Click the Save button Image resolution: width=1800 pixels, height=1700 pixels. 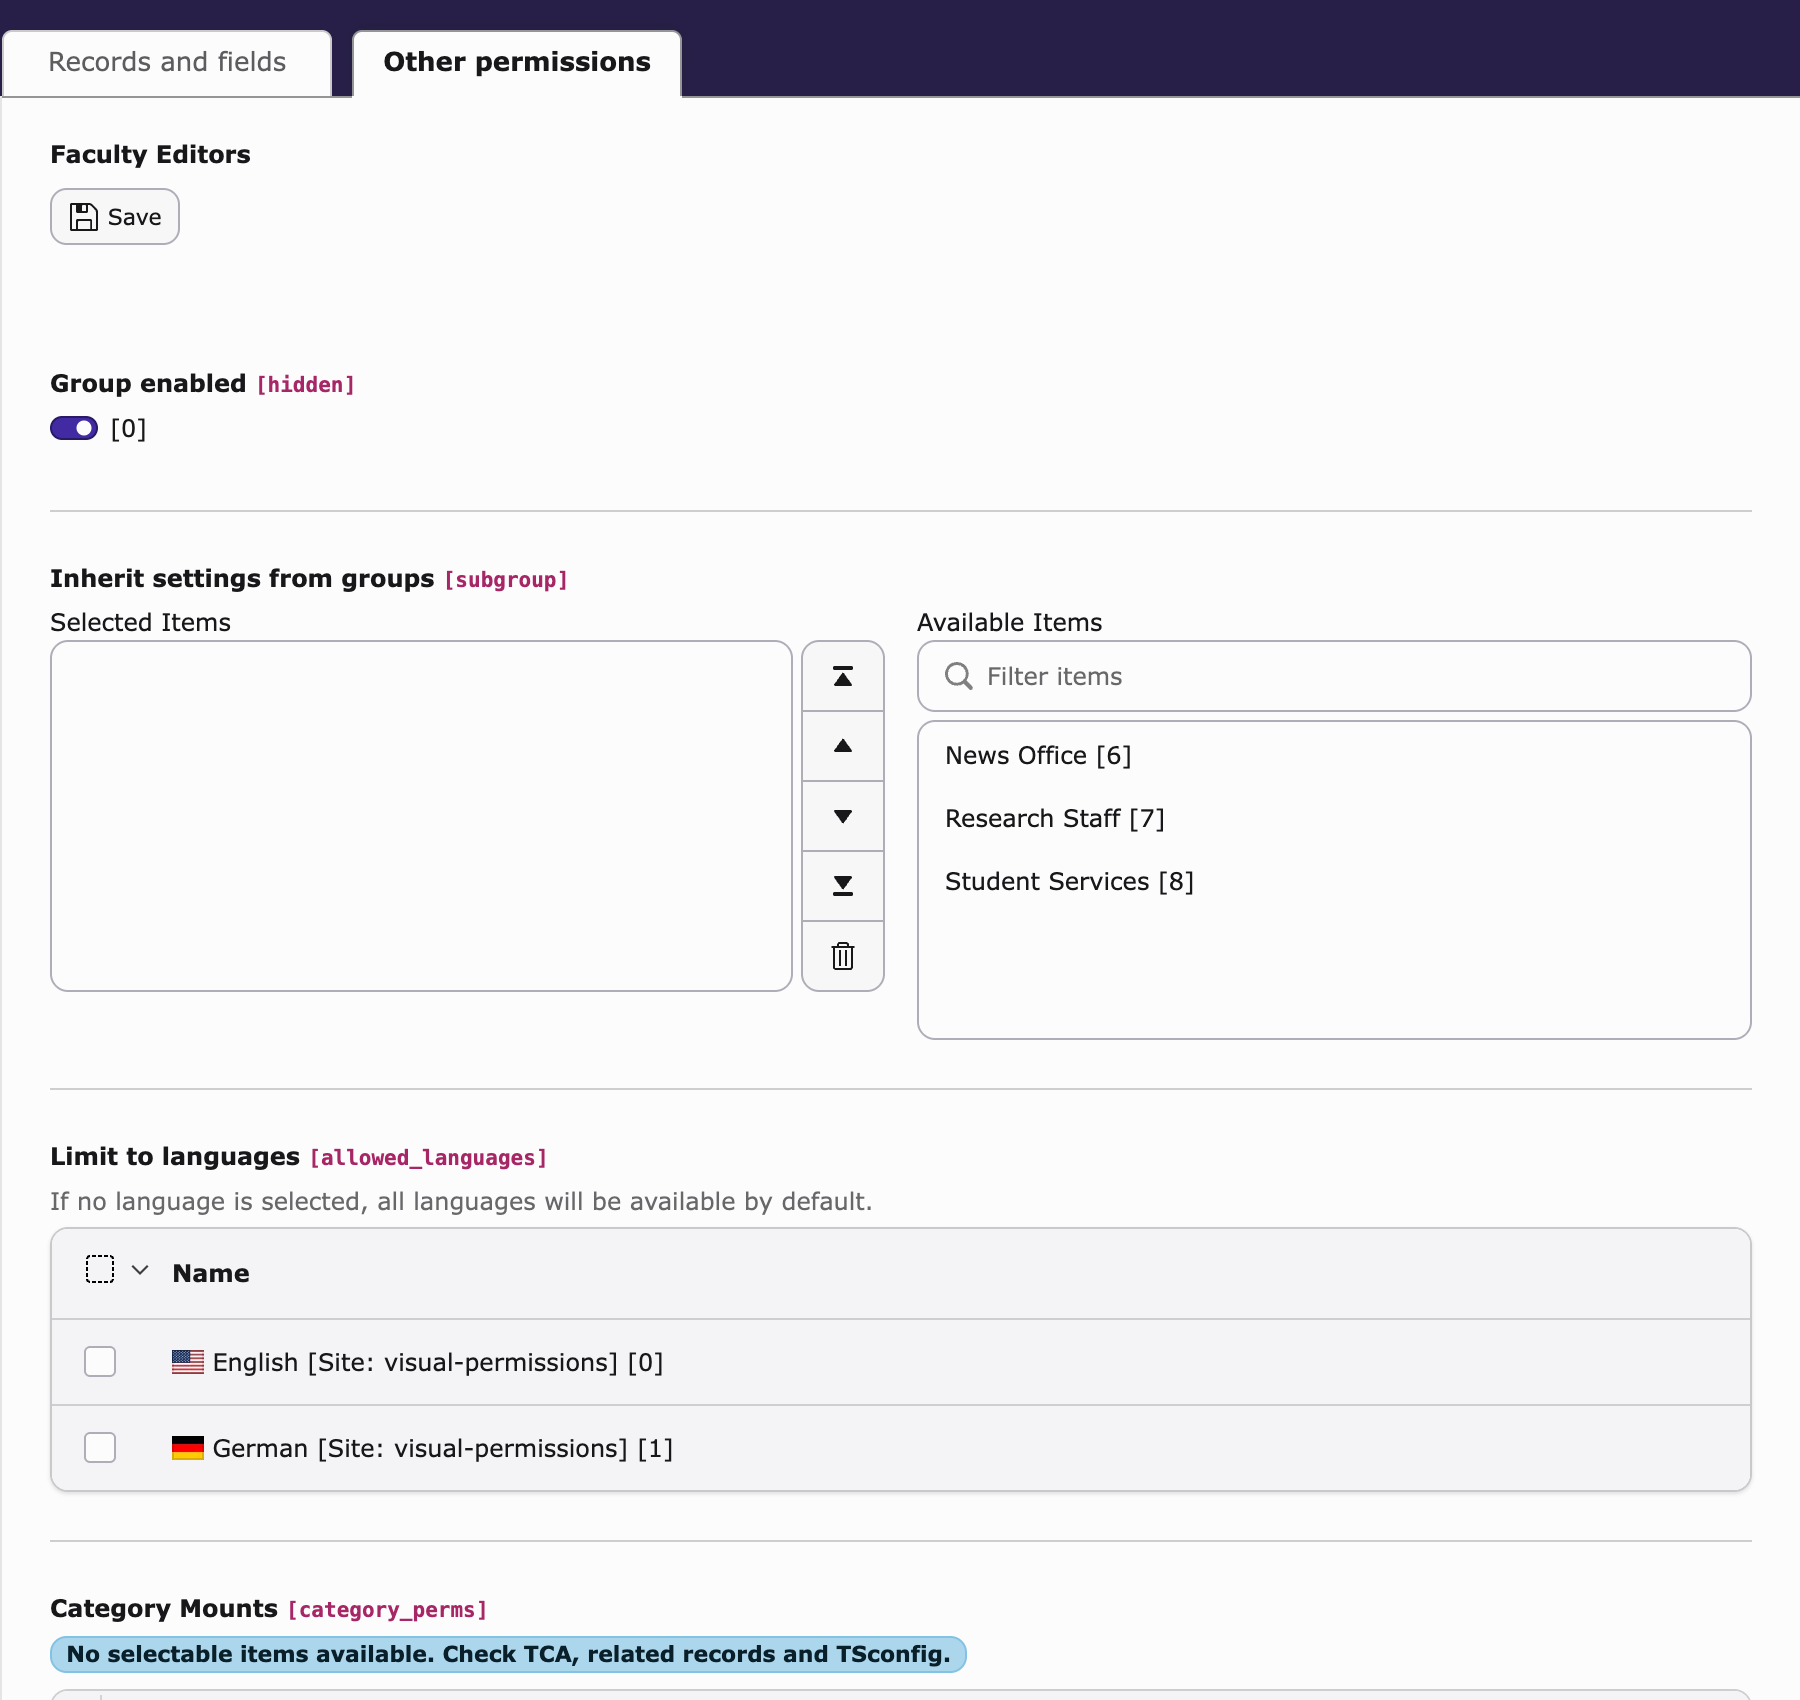[115, 217]
